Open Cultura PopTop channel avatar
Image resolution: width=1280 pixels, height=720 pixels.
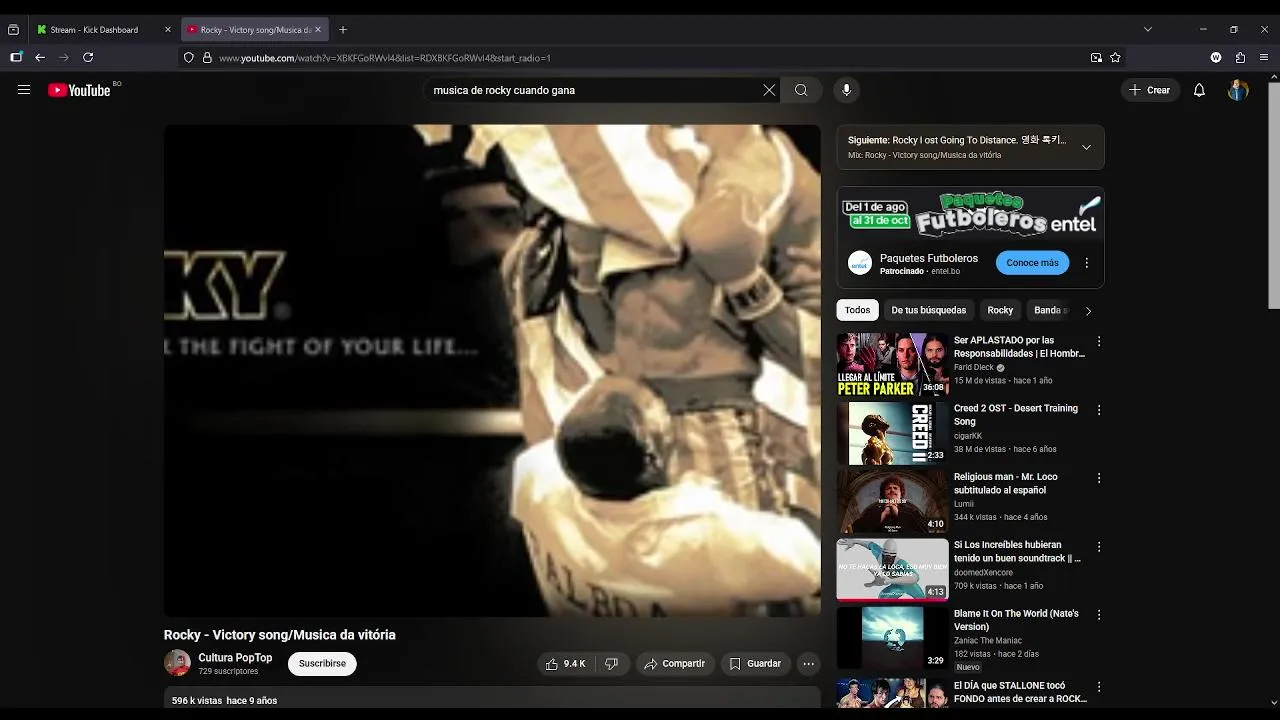pos(177,663)
